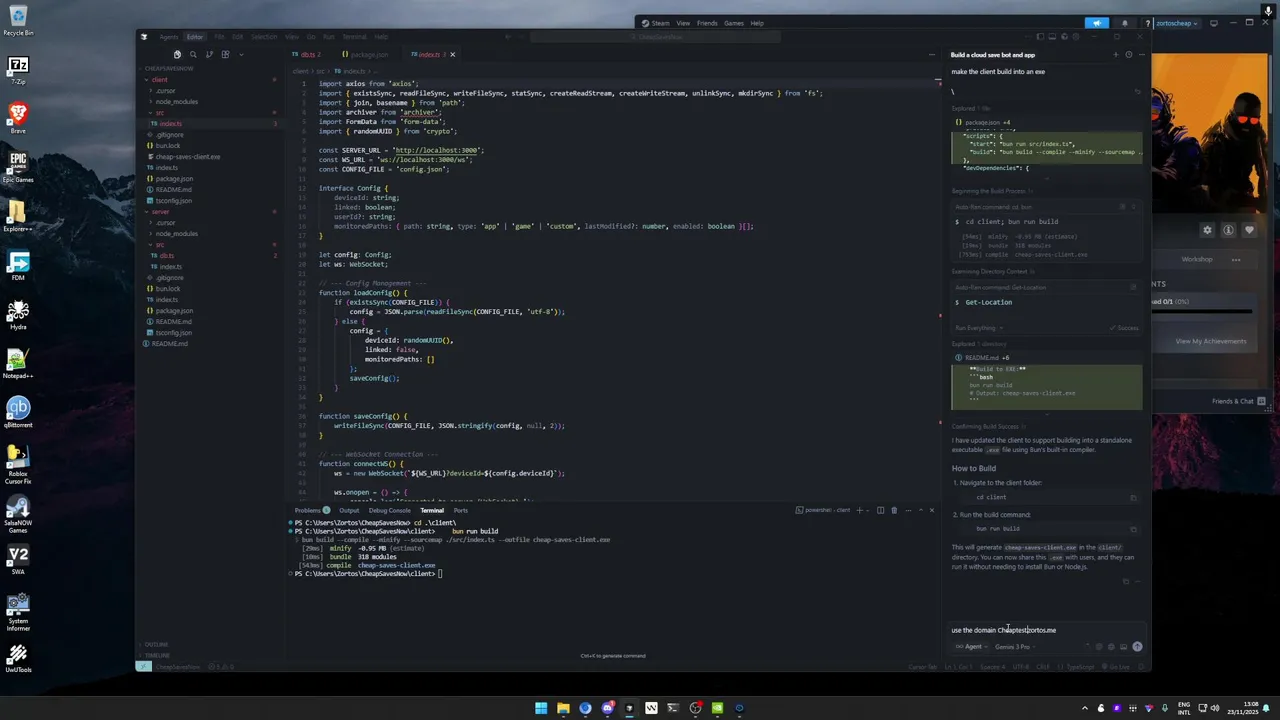Open File Explorer from taskbar
Image resolution: width=1280 pixels, height=720 pixels.
(563, 708)
